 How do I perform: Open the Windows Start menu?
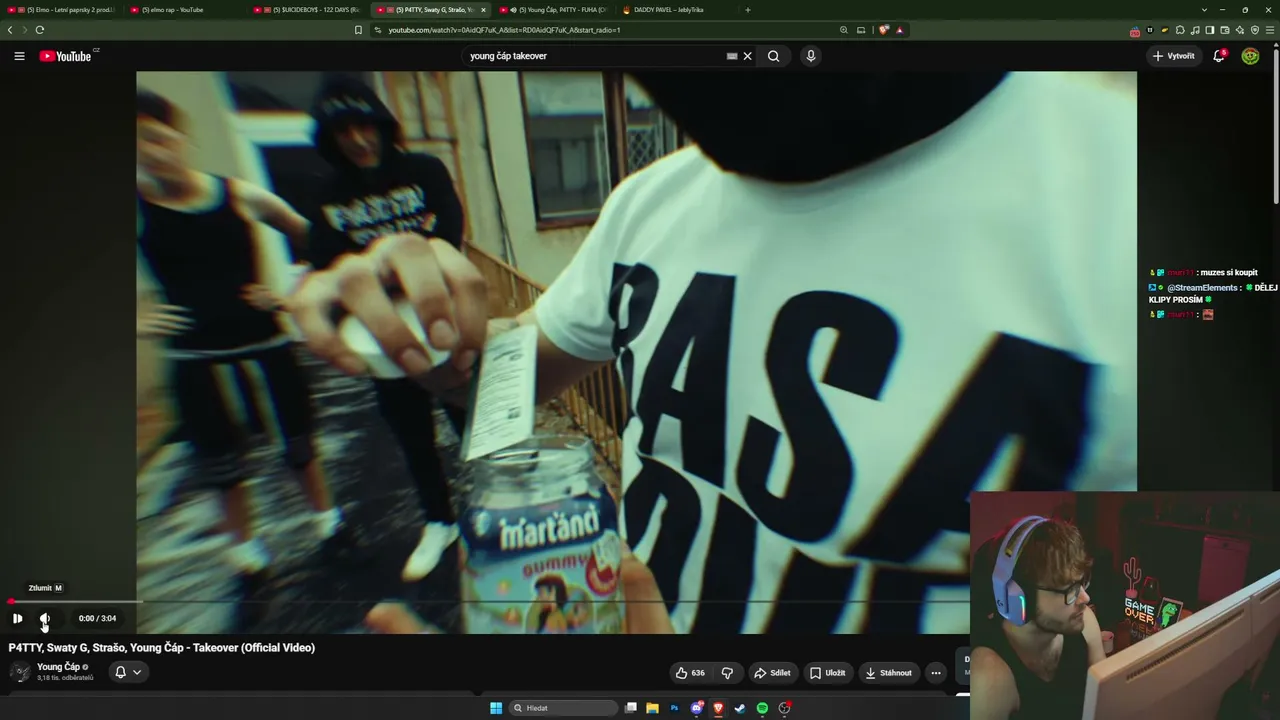coord(496,708)
